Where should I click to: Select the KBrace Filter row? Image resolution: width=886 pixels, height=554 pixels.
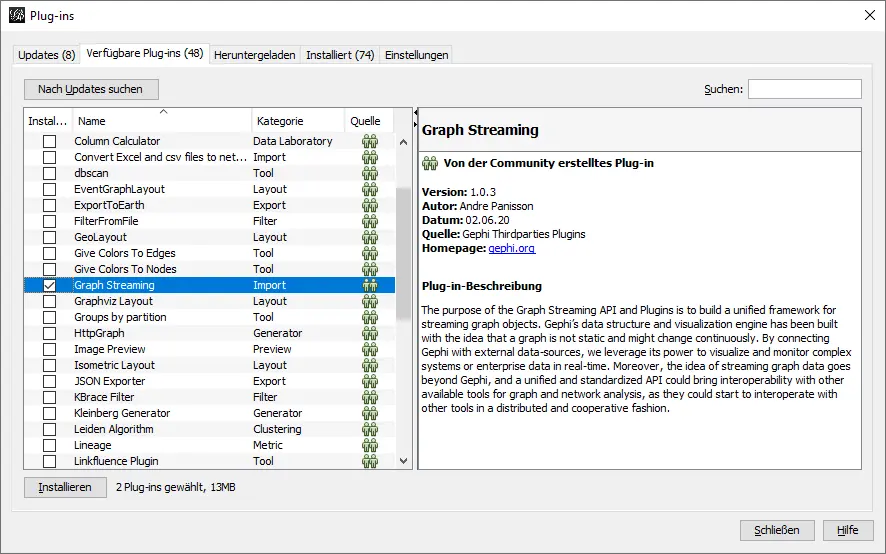click(x=209, y=397)
